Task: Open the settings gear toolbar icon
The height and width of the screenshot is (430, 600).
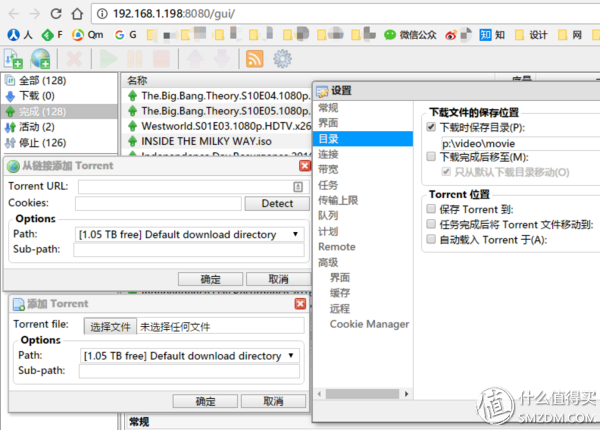Action: 282,59
